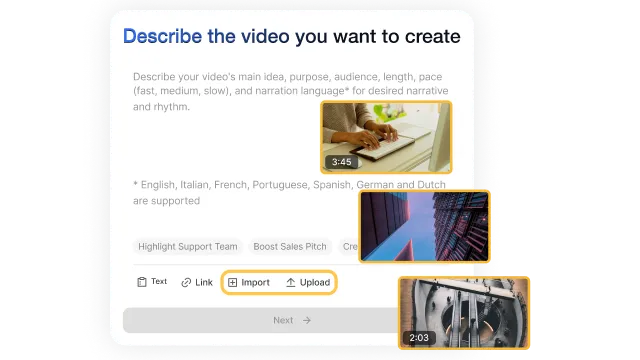The height and width of the screenshot is (360, 640).
Task: Select the Import option label
Action: [x=256, y=282]
